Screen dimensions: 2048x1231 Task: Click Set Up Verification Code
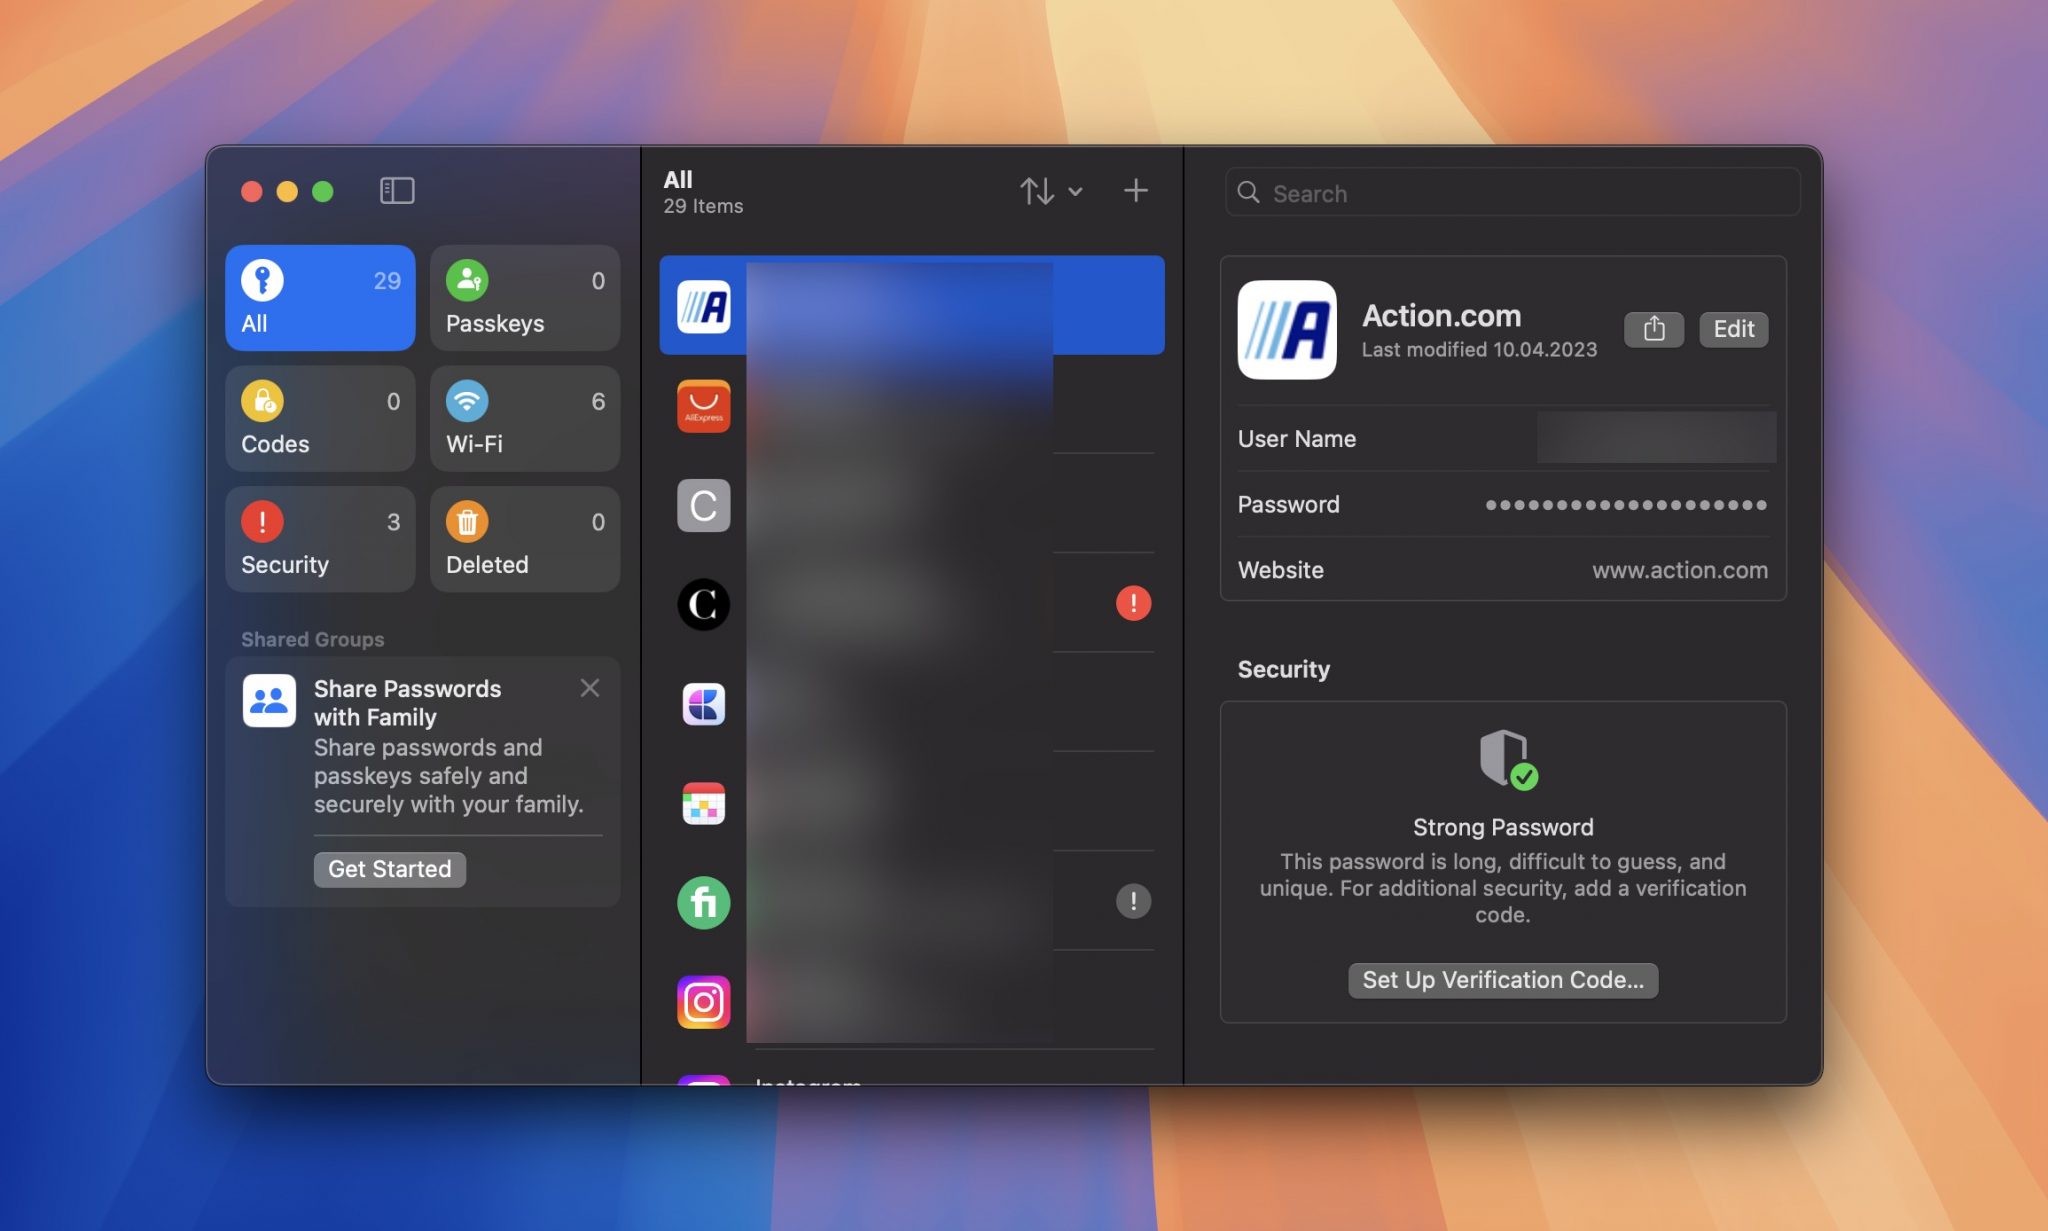click(x=1502, y=980)
